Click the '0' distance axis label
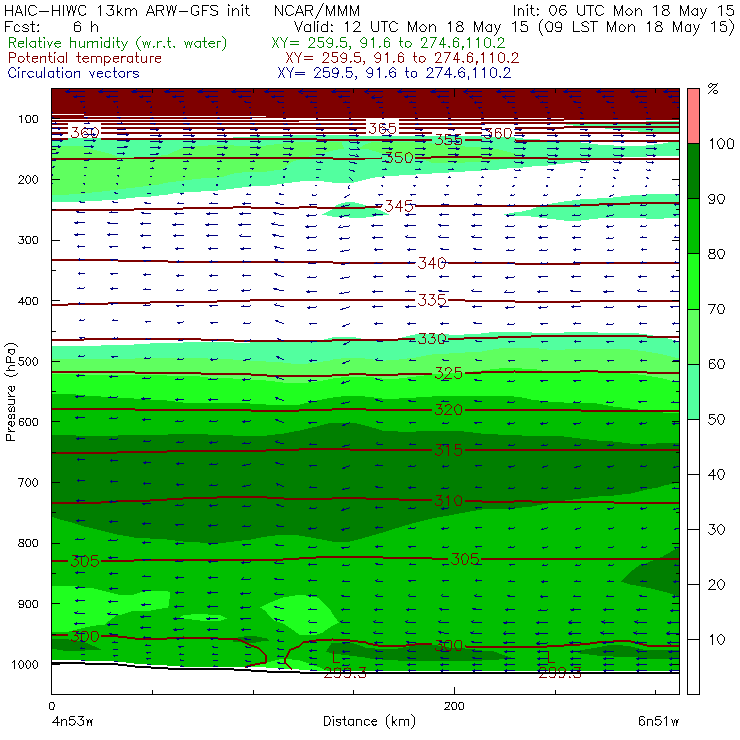Viewport: 740px width, 740px height. click(51, 706)
